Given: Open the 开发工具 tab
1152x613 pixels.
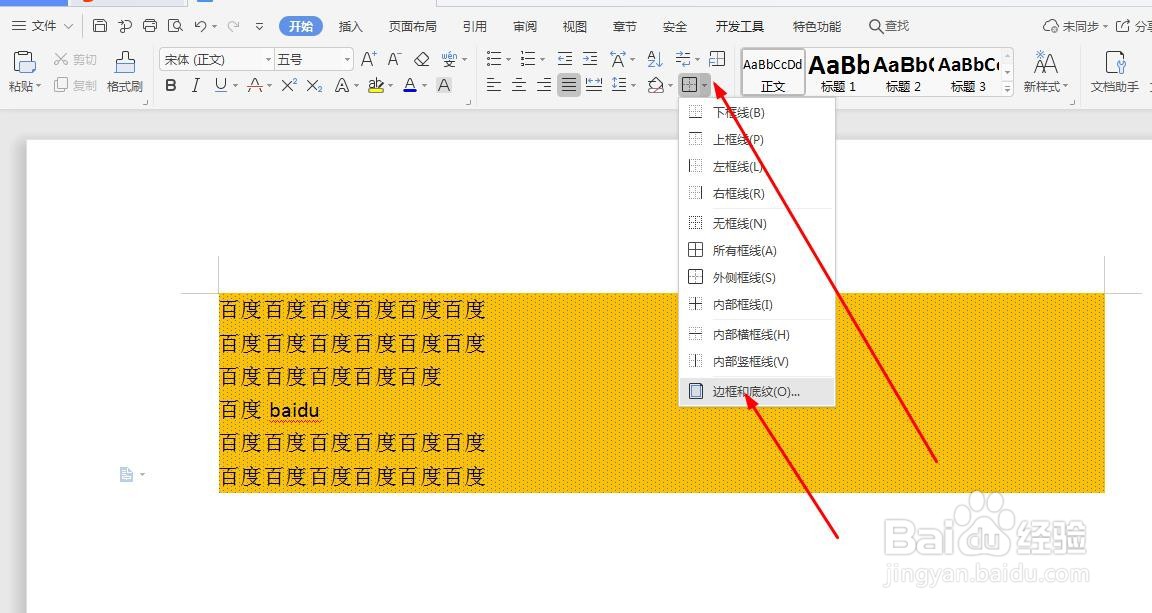Looking at the screenshot, I should pyautogui.click(x=740, y=26).
